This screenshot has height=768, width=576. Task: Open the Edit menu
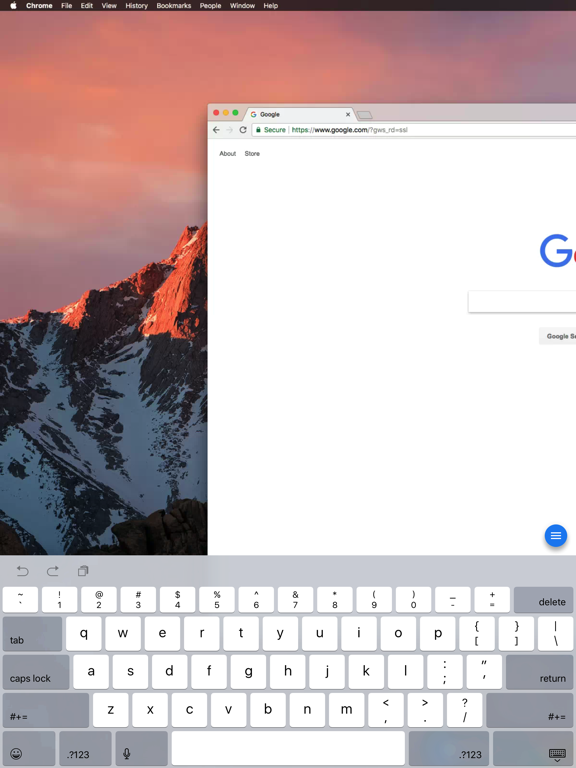[x=87, y=5]
